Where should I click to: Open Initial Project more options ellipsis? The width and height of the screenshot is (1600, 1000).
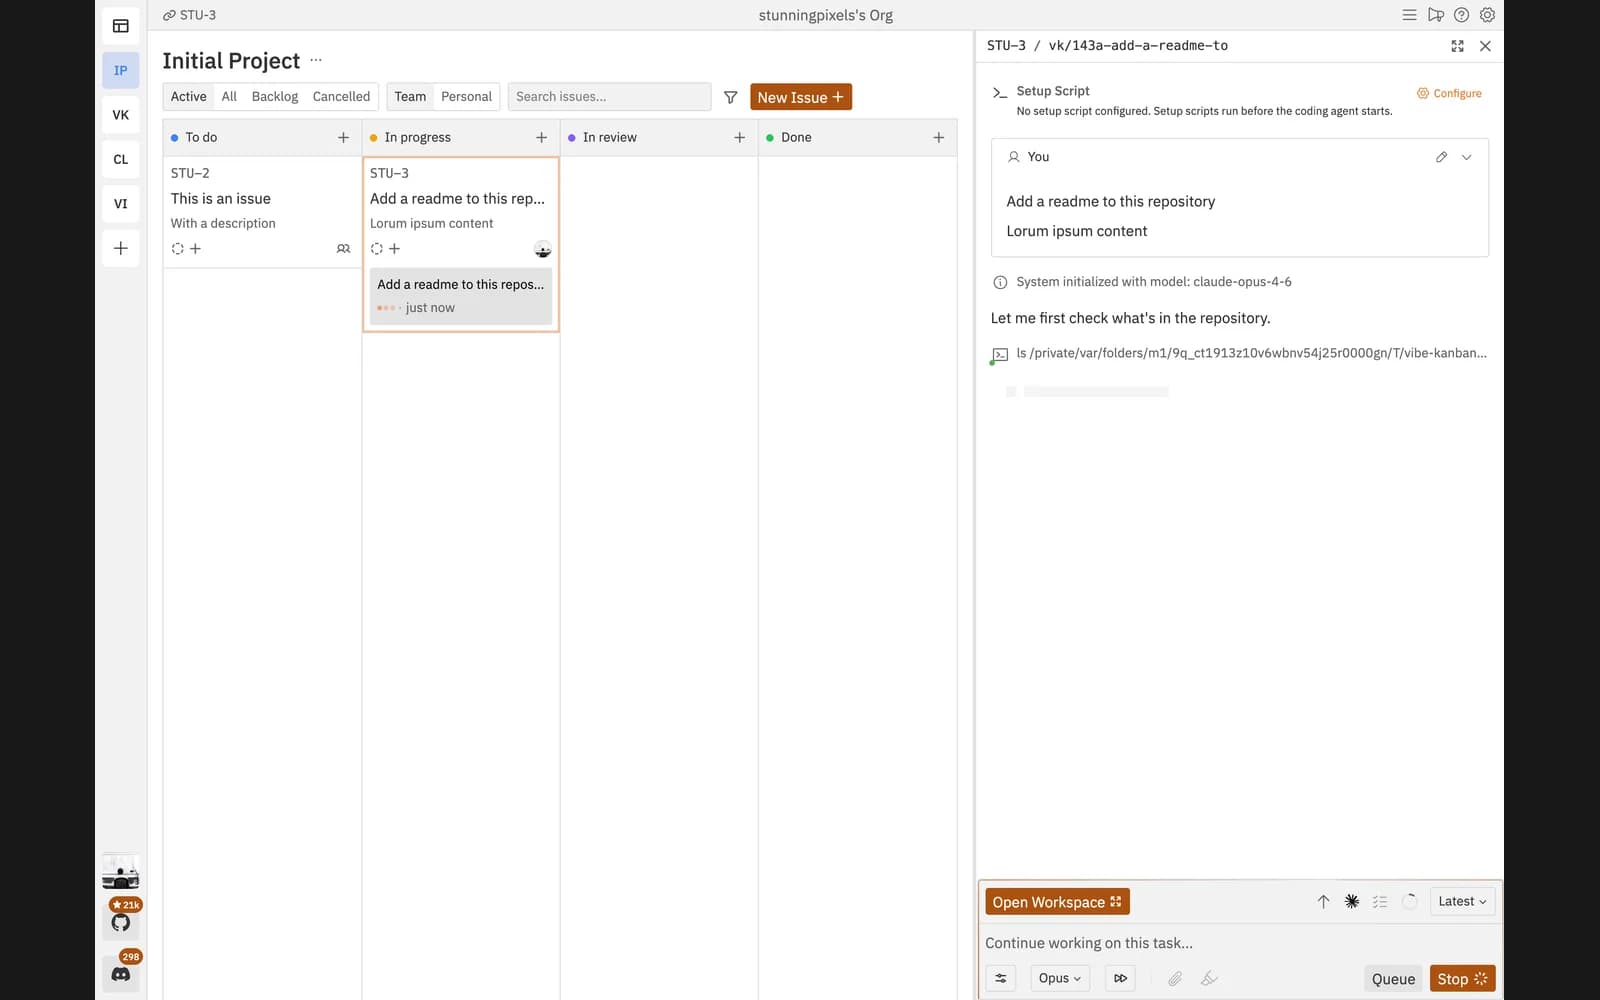coord(316,60)
